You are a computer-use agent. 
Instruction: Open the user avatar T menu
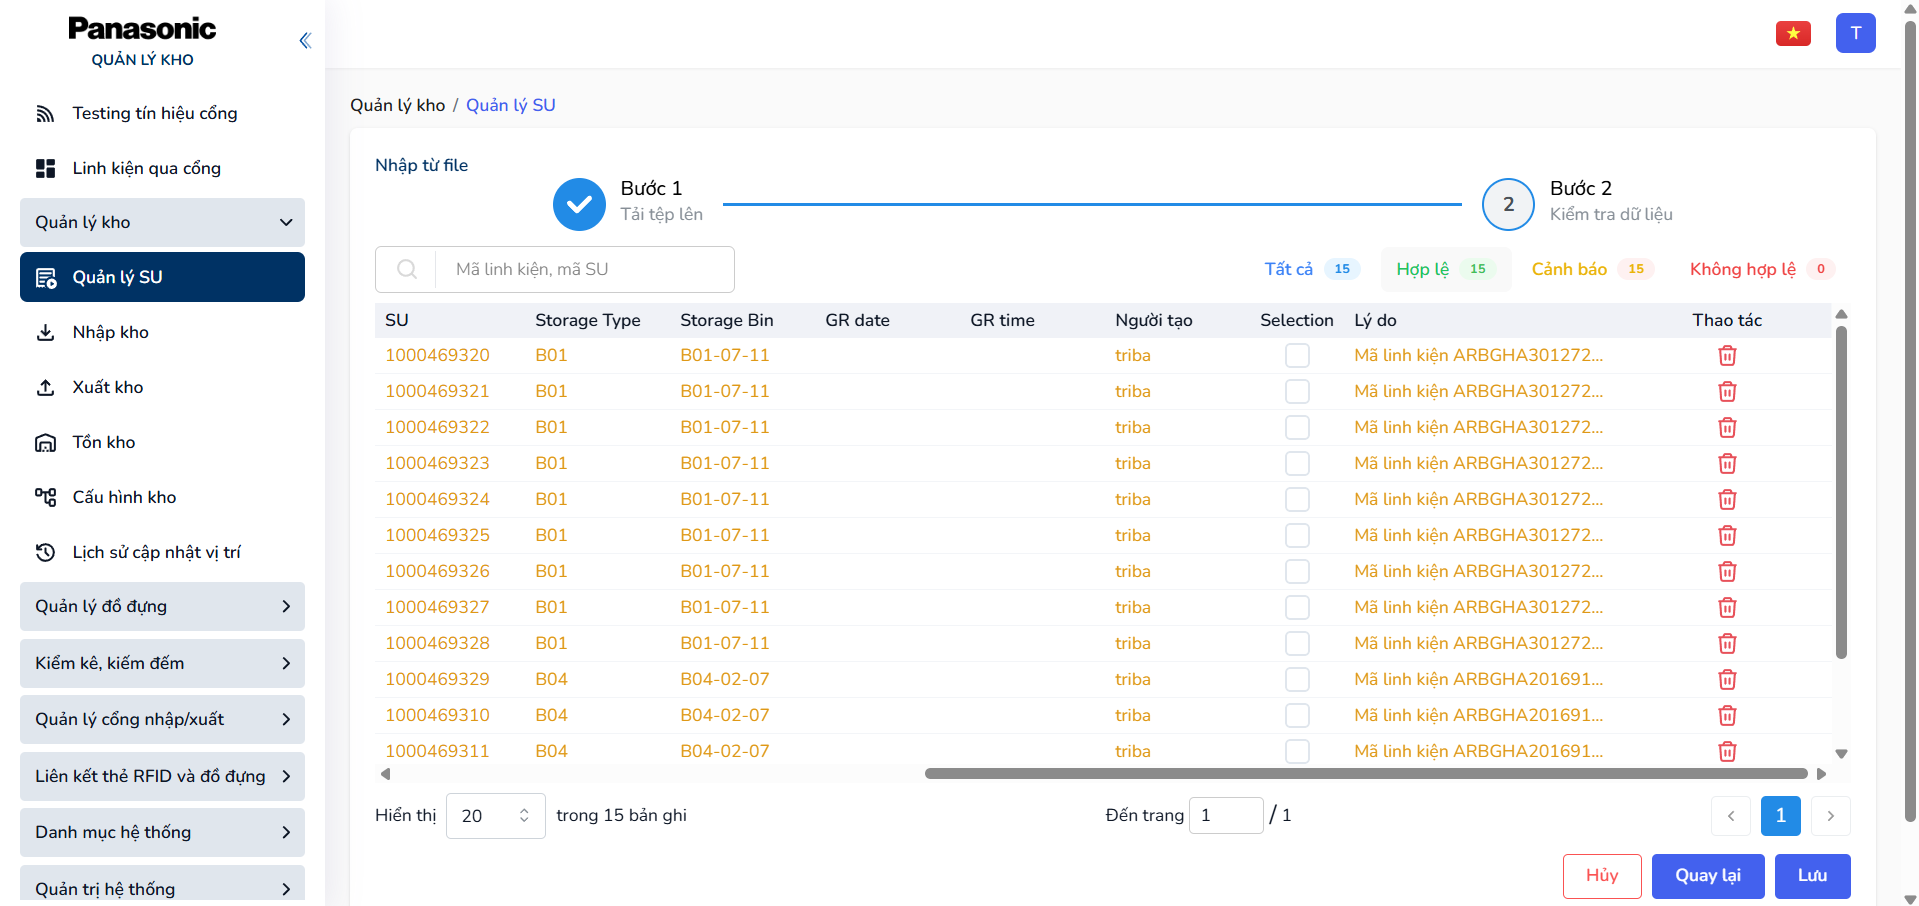click(x=1855, y=33)
